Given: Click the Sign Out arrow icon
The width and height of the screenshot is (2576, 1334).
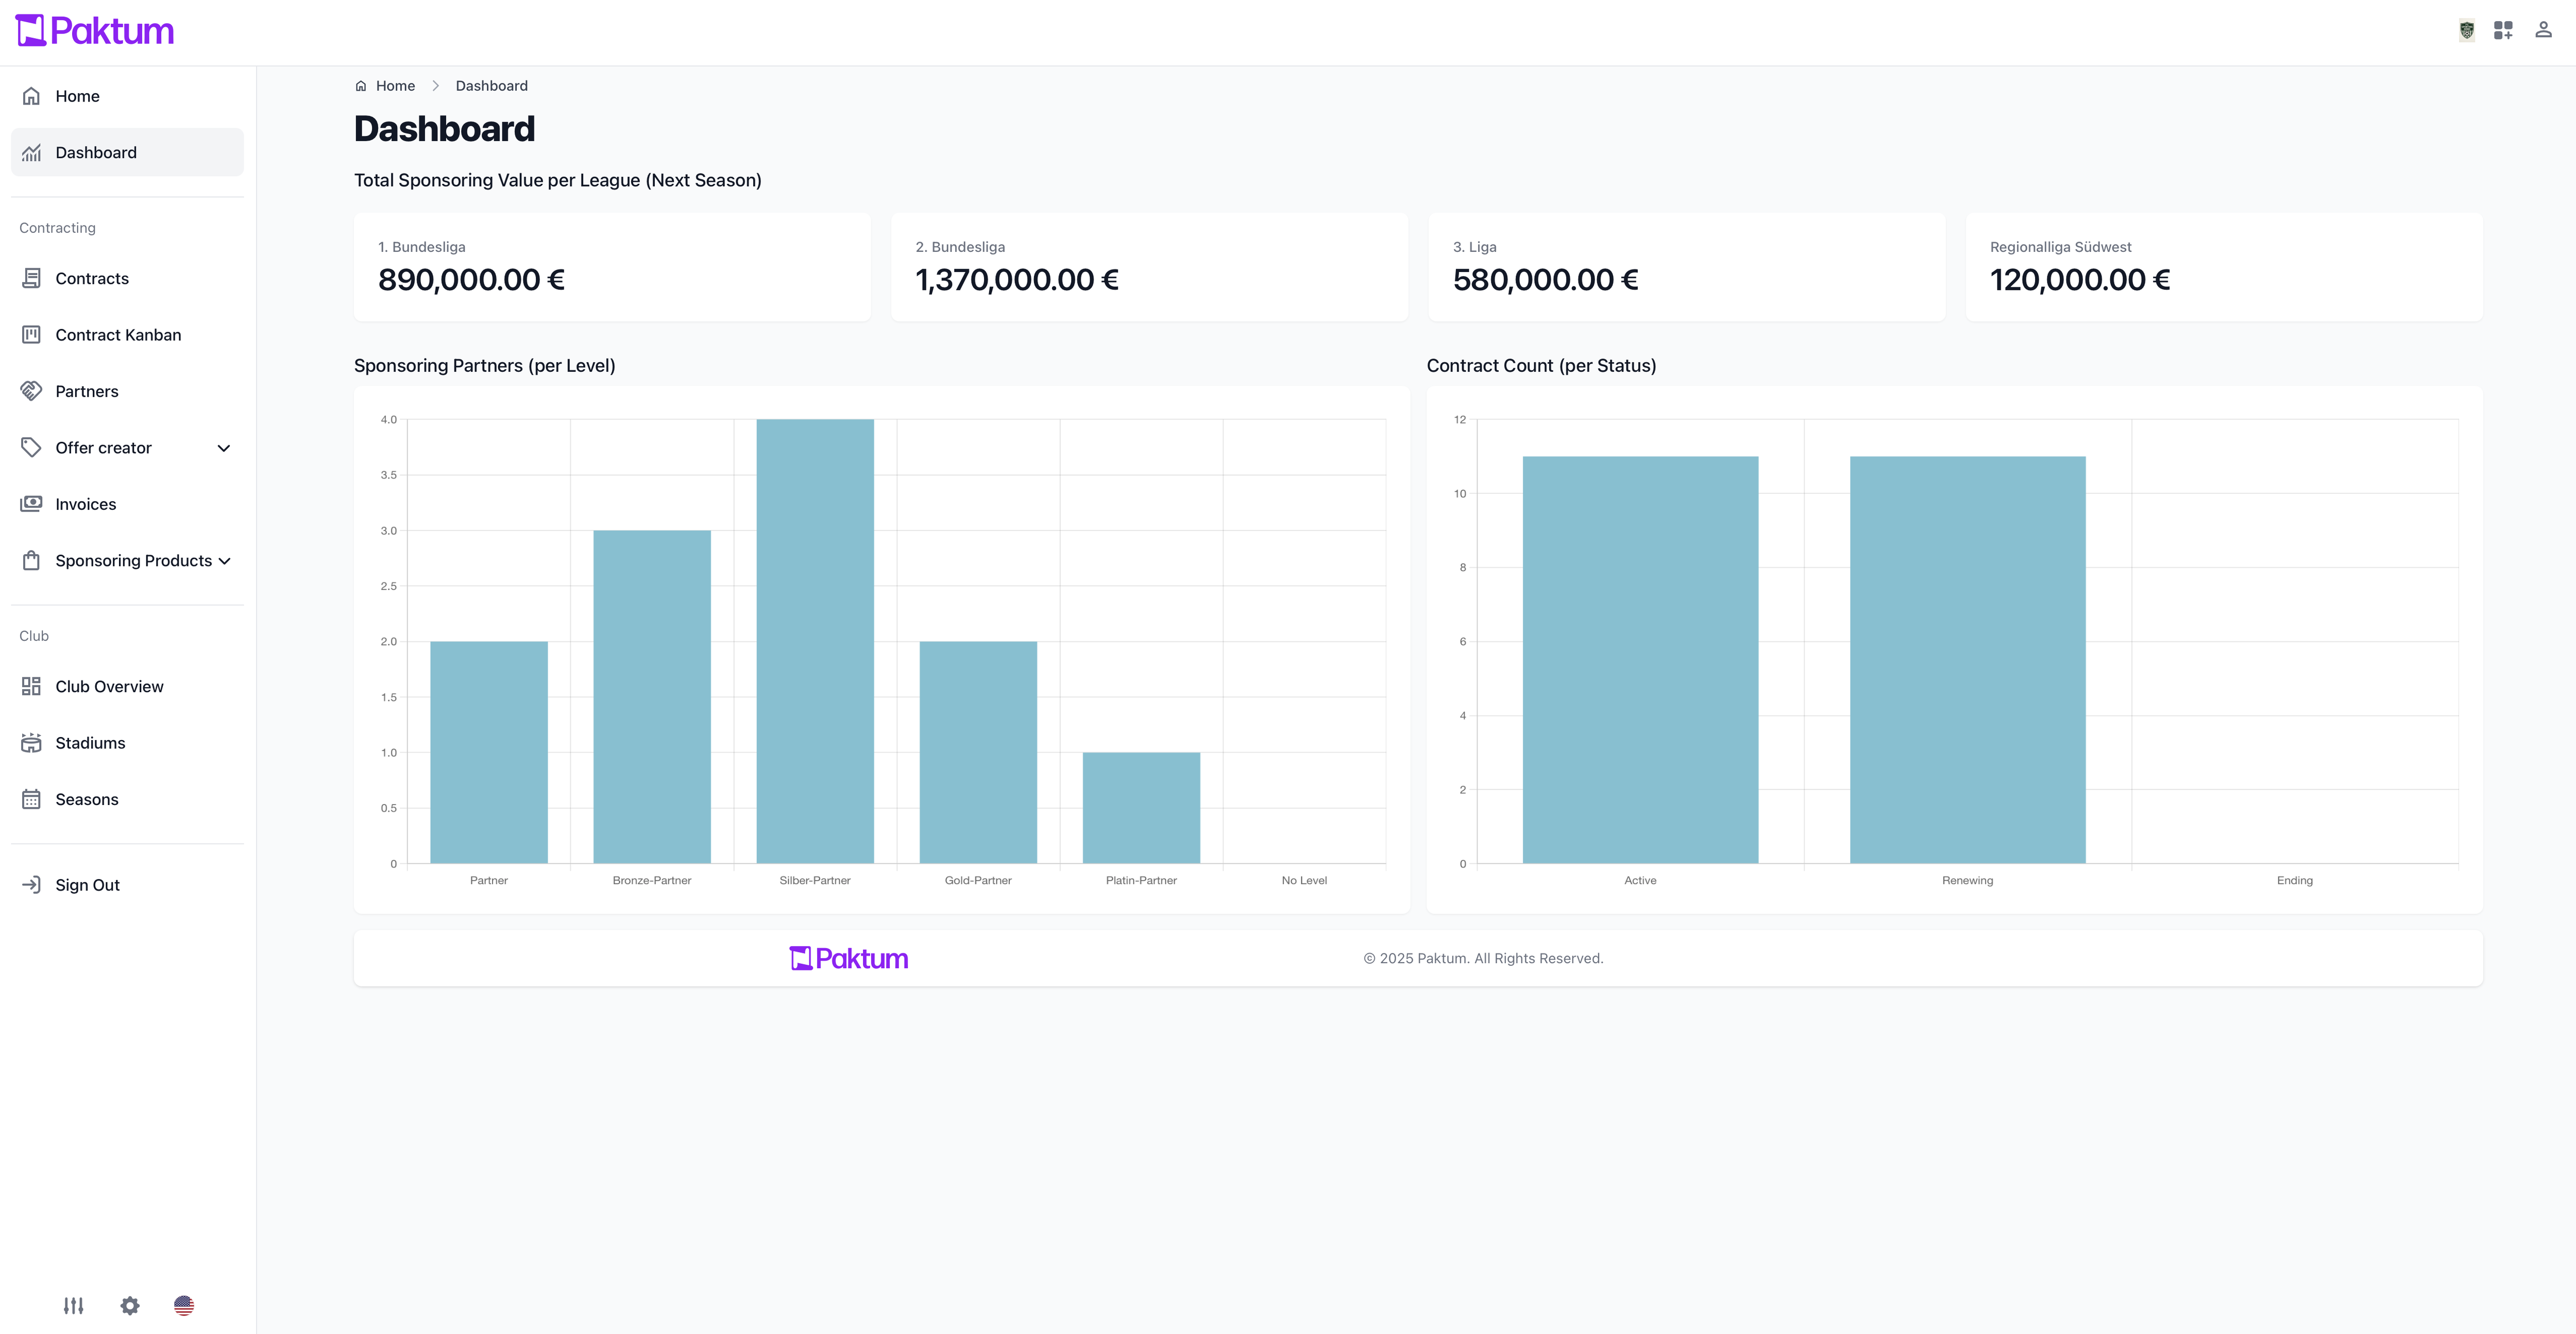Looking at the screenshot, I should coord(32,885).
